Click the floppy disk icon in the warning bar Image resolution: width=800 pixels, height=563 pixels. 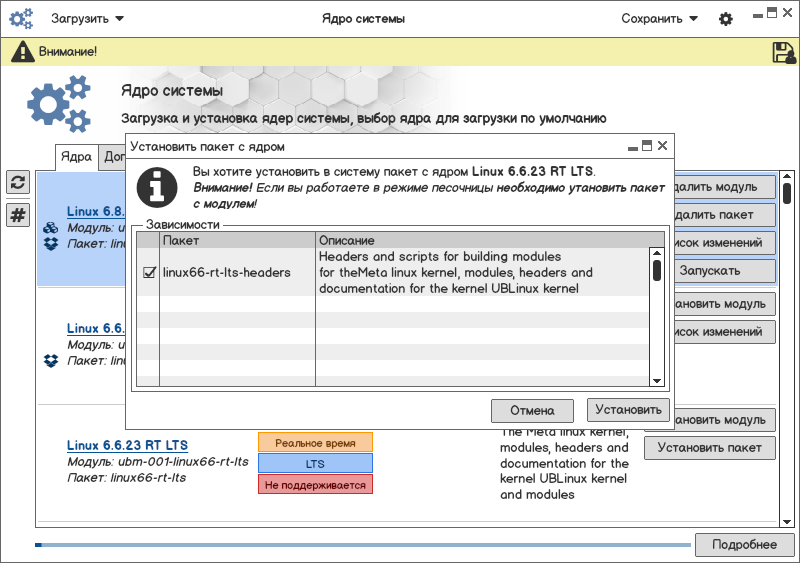pos(784,52)
